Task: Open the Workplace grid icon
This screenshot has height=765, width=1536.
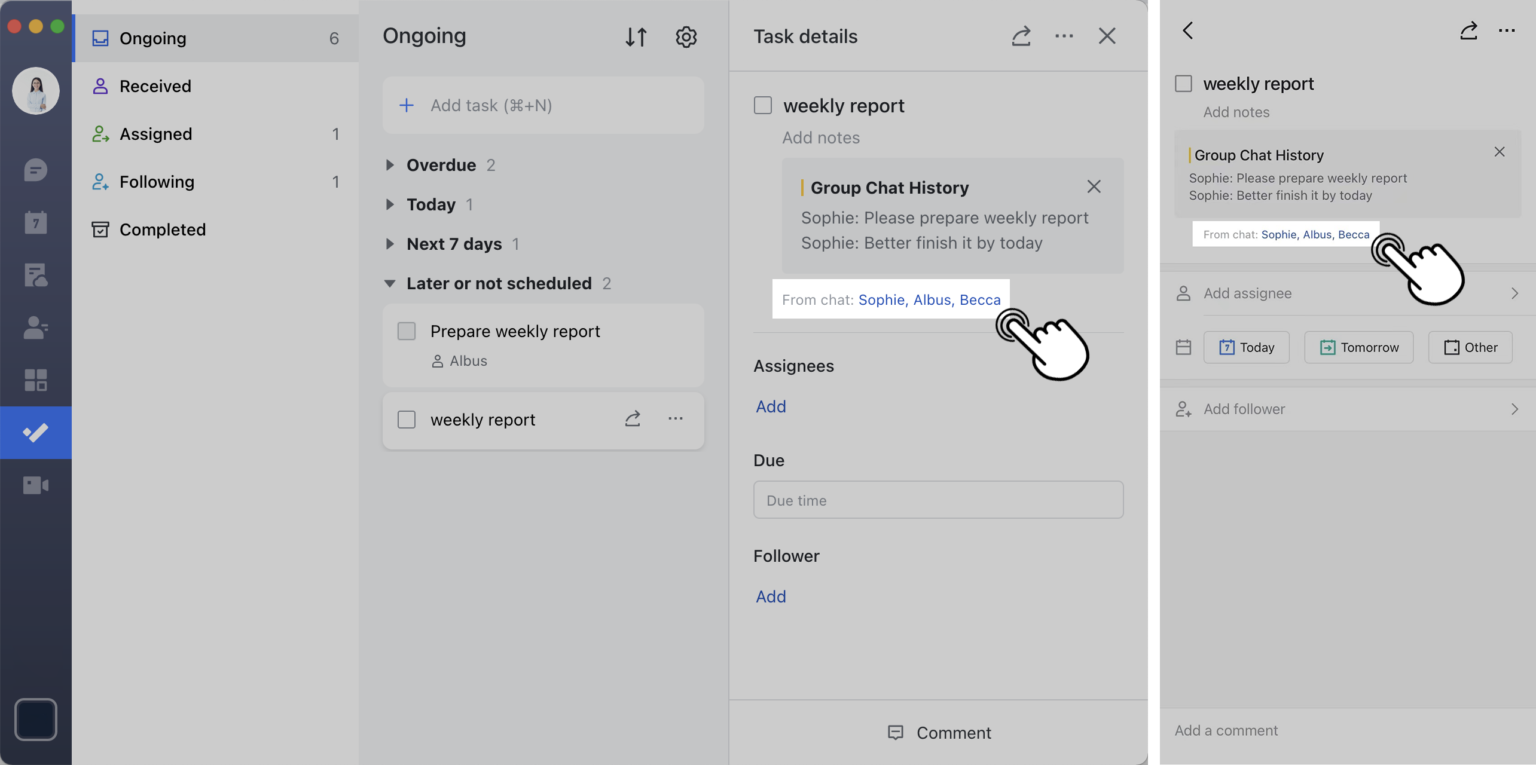Action: coord(36,380)
